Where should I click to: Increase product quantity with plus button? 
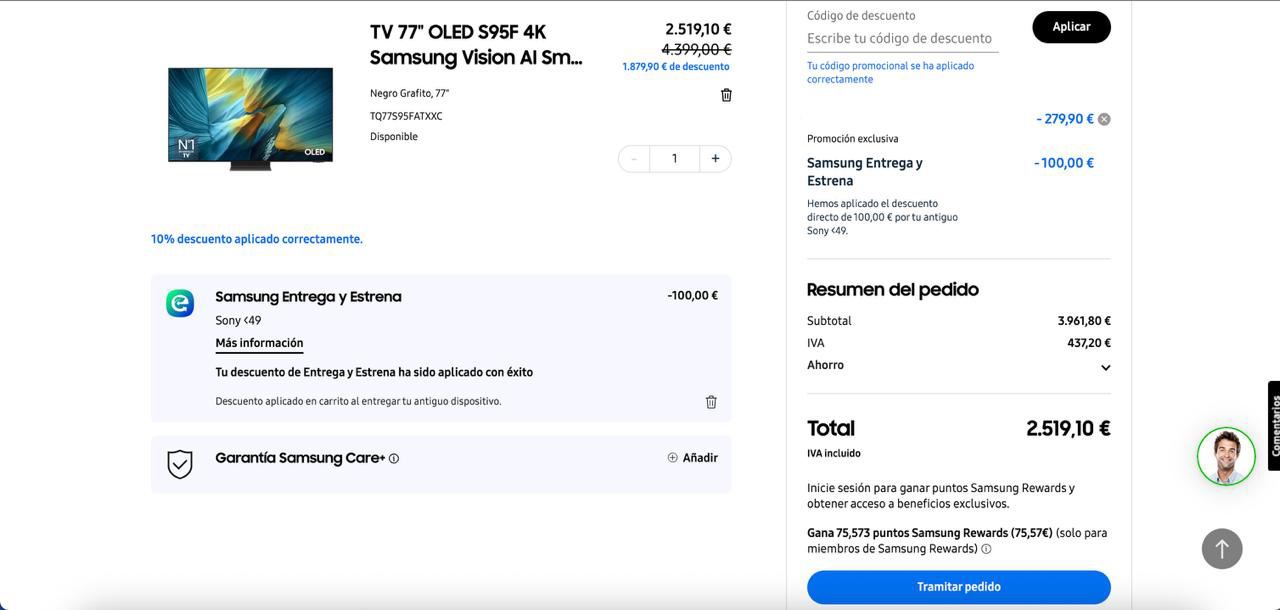click(715, 159)
